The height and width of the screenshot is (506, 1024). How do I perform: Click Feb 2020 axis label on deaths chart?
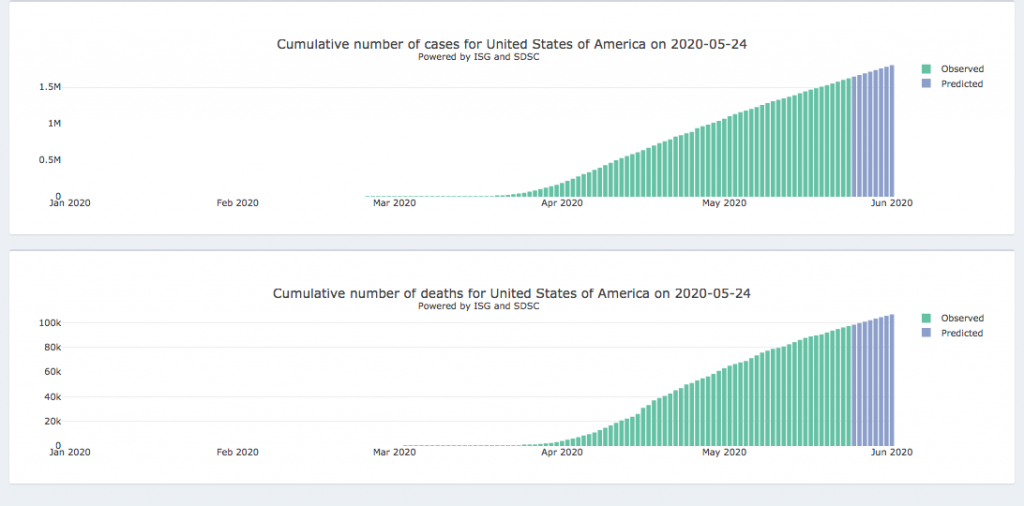pos(237,452)
